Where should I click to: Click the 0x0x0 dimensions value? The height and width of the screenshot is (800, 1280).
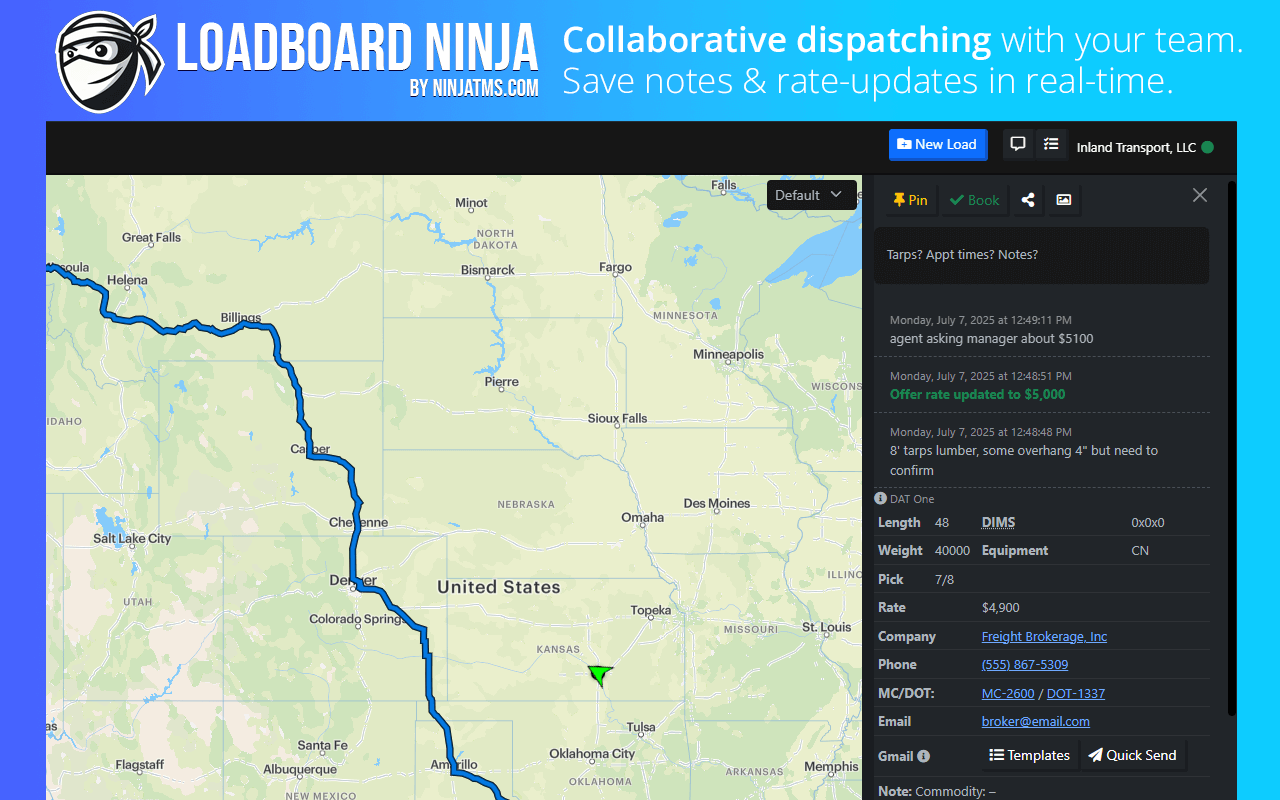click(1148, 523)
